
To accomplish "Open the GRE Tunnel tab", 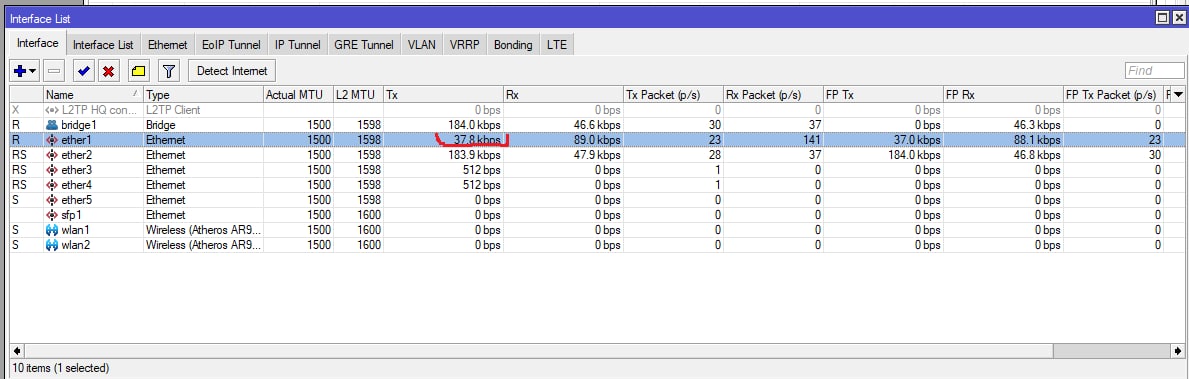I will coord(364,45).
